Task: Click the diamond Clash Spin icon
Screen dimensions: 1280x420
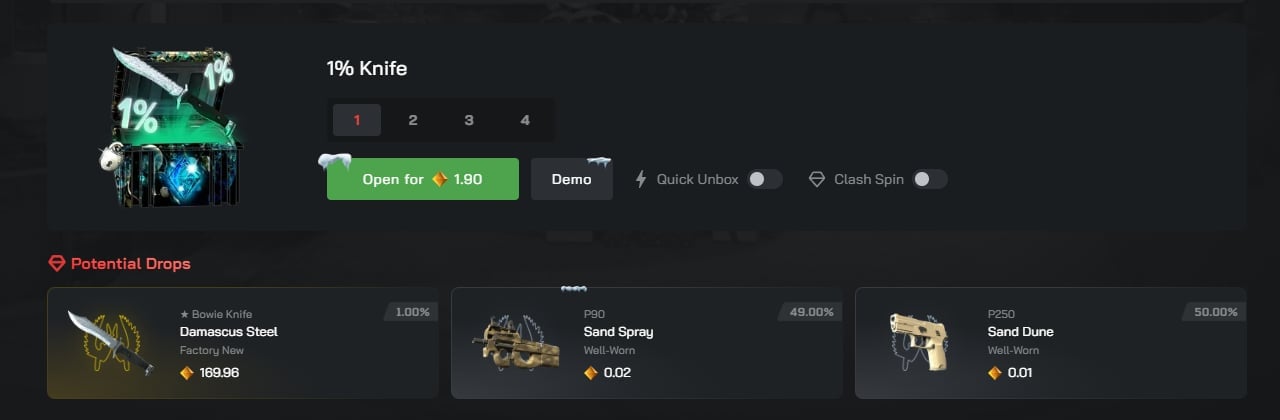Action: pyautogui.click(x=817, y=180)
